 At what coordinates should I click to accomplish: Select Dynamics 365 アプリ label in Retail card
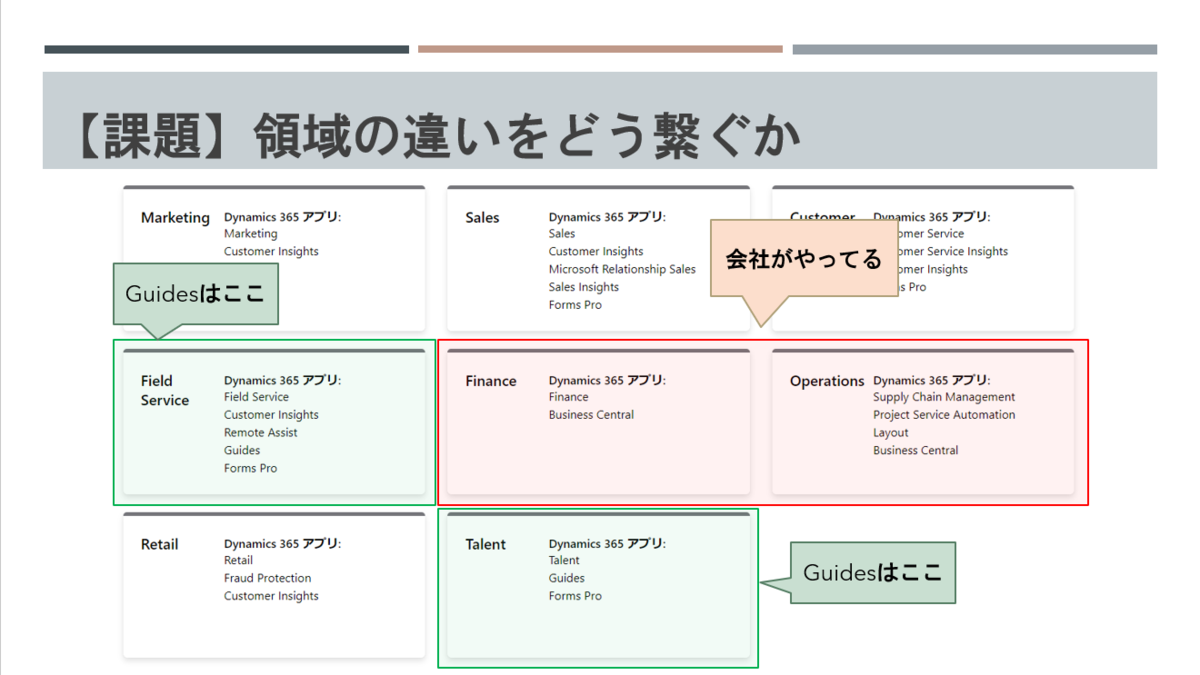282,544
